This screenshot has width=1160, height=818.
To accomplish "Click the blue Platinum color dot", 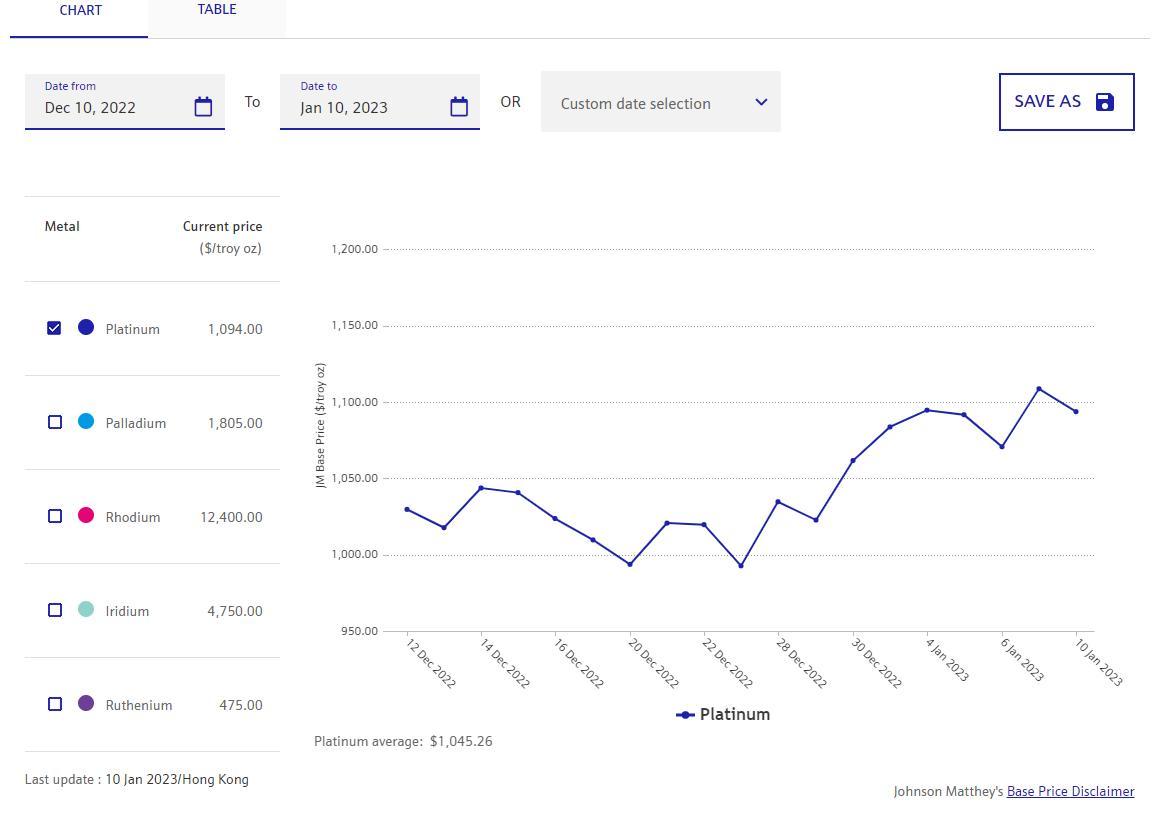I will coord(86,328).
